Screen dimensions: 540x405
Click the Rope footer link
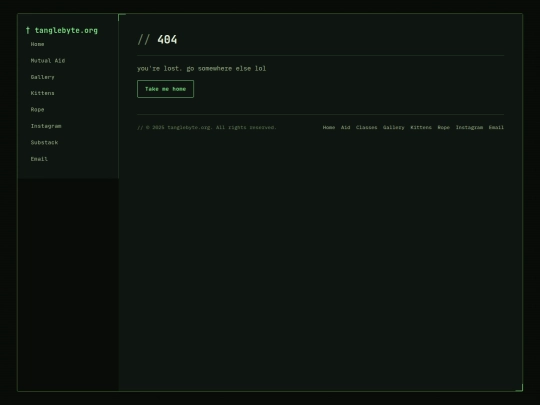(444, 127)
